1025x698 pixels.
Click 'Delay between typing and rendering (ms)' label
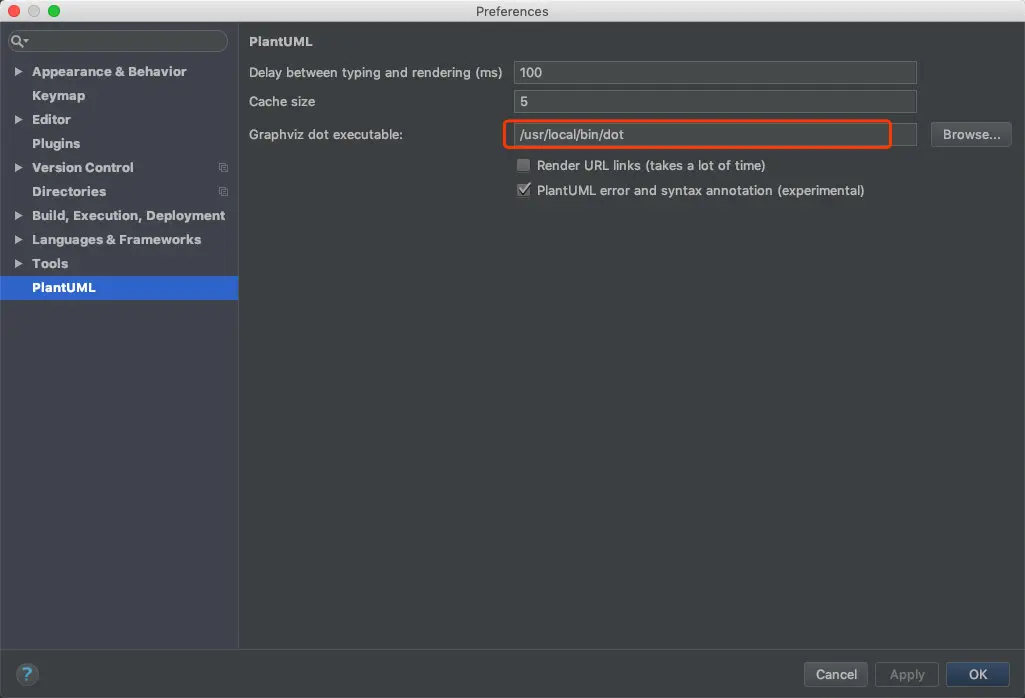(375, 73)
